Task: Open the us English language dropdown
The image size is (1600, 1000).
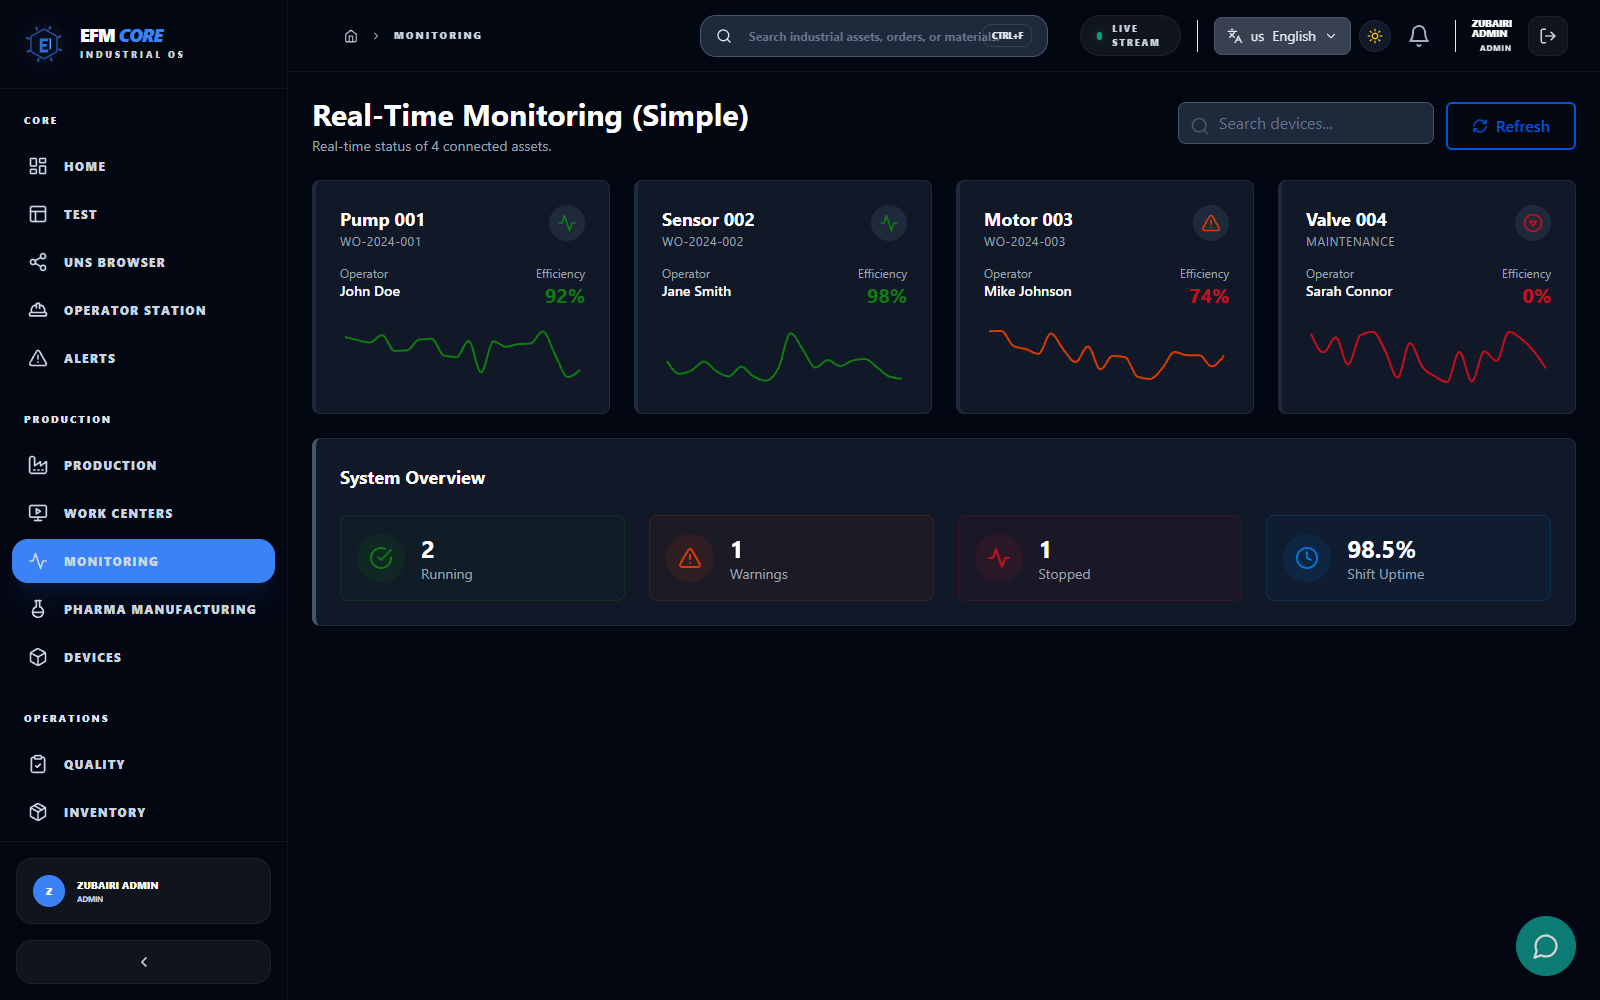Action: click(1281, 36)
